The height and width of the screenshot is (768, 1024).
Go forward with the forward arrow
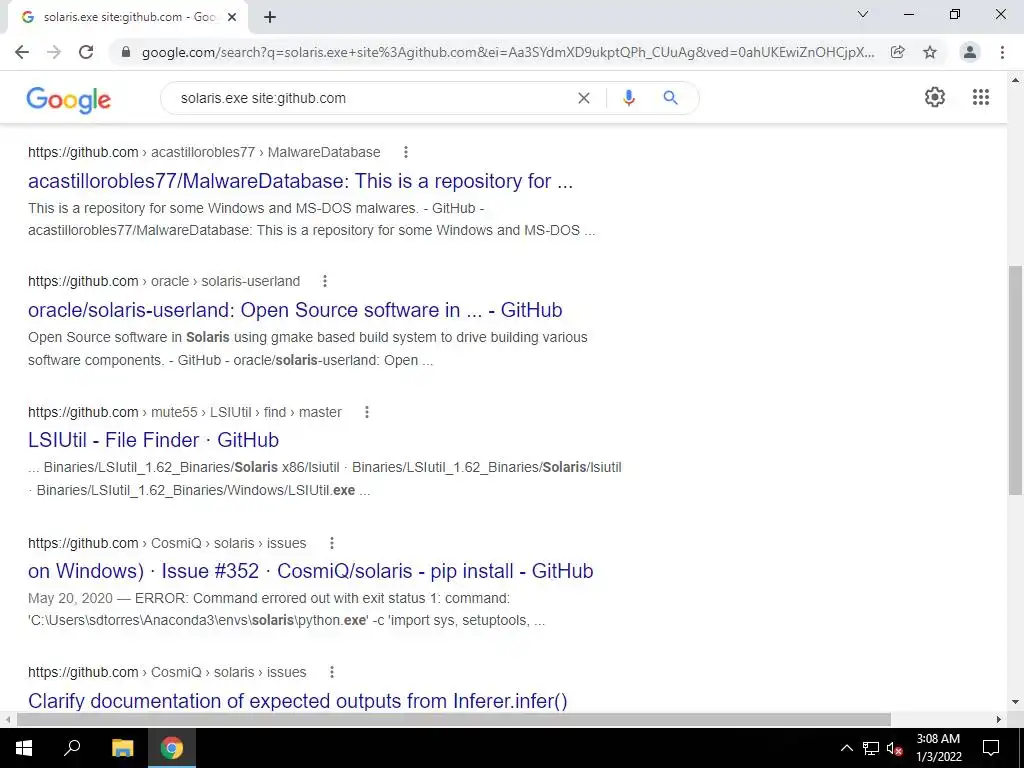click(54, 52)
